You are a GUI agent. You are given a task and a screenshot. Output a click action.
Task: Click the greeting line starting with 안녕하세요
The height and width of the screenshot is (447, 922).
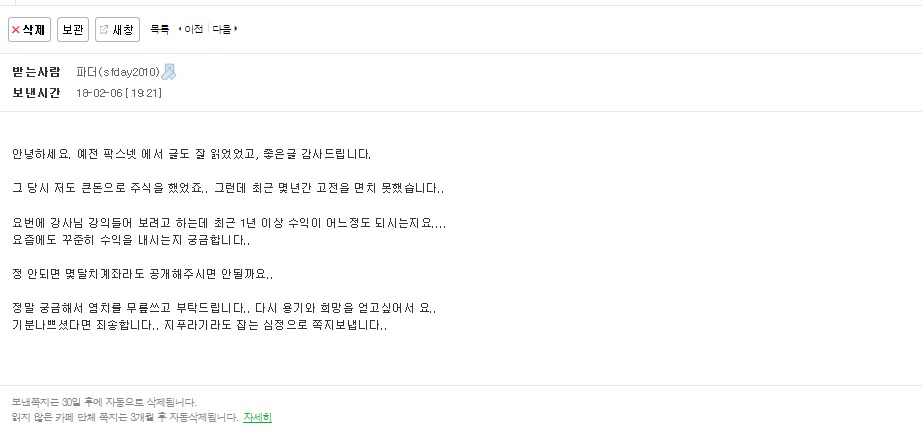click(191, 154)
